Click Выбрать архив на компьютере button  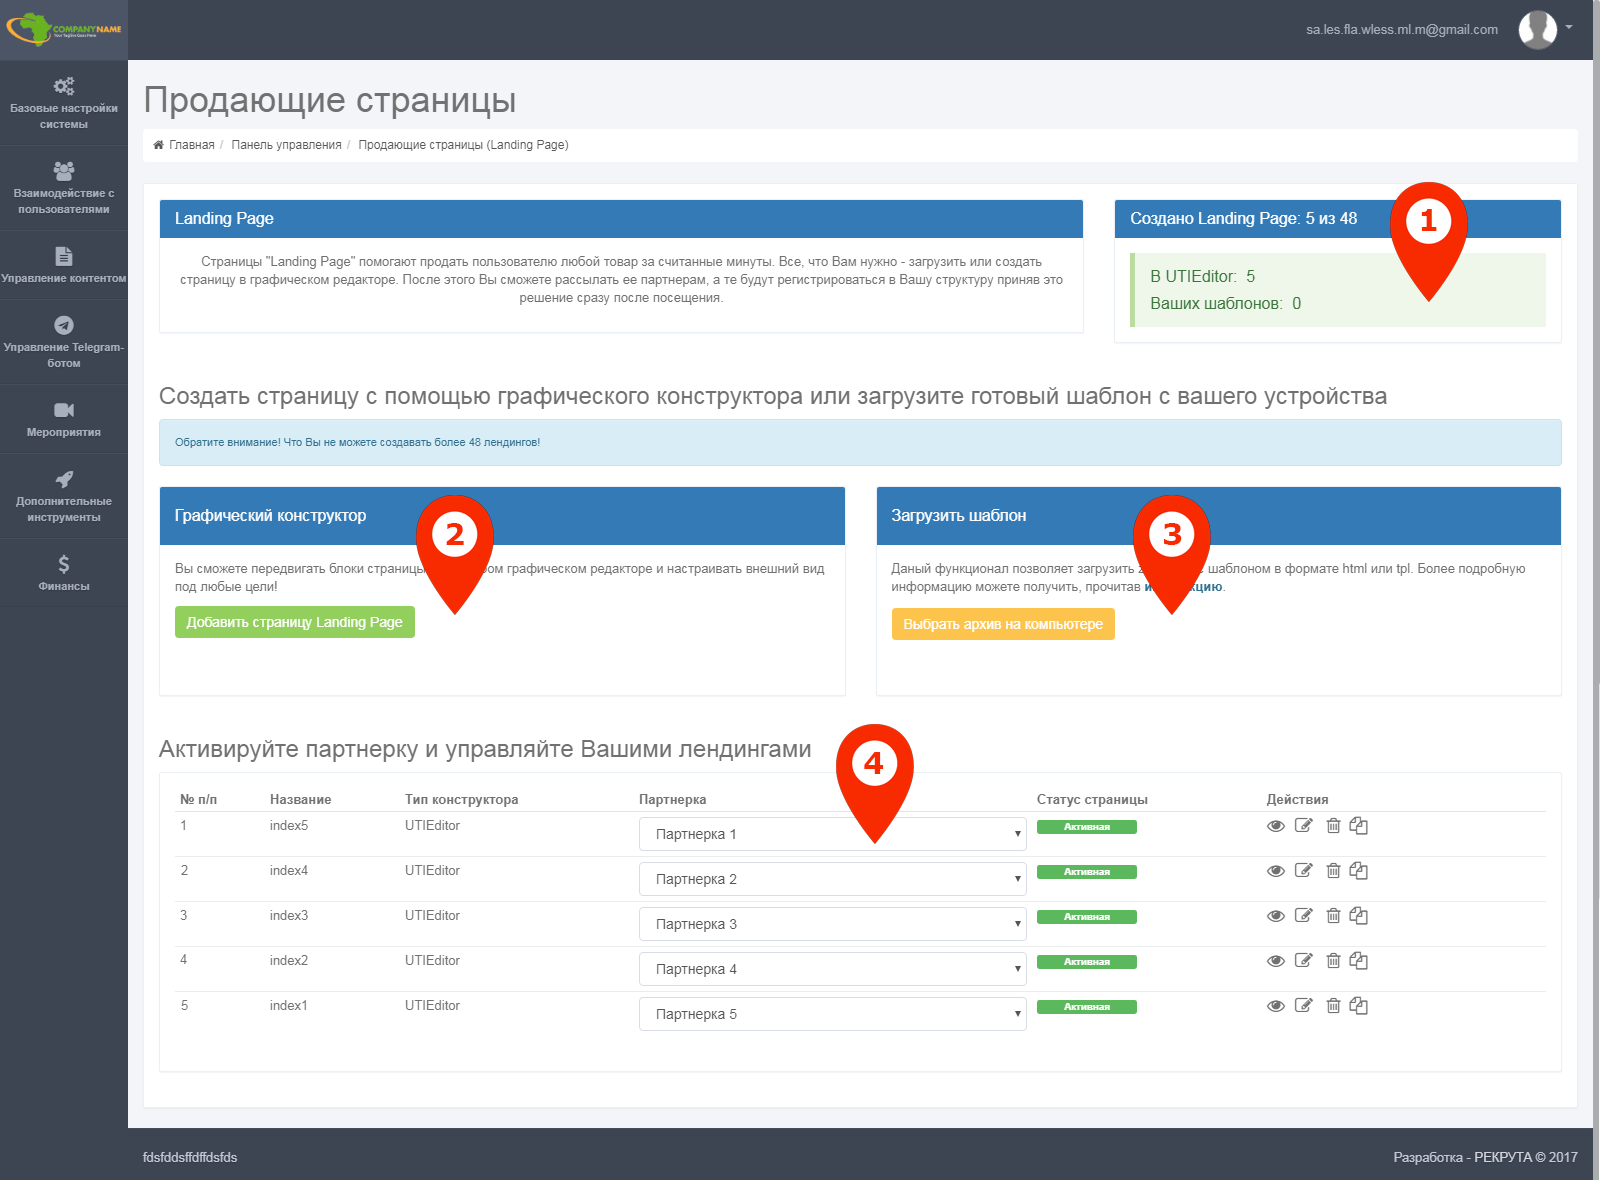click(x=1002, y=624)
